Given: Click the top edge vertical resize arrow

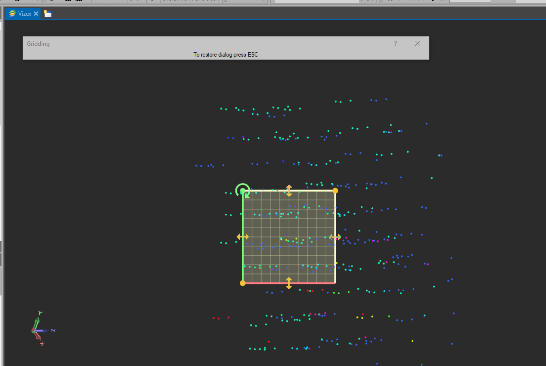Looking at the screenshot, I should point(289,190).
